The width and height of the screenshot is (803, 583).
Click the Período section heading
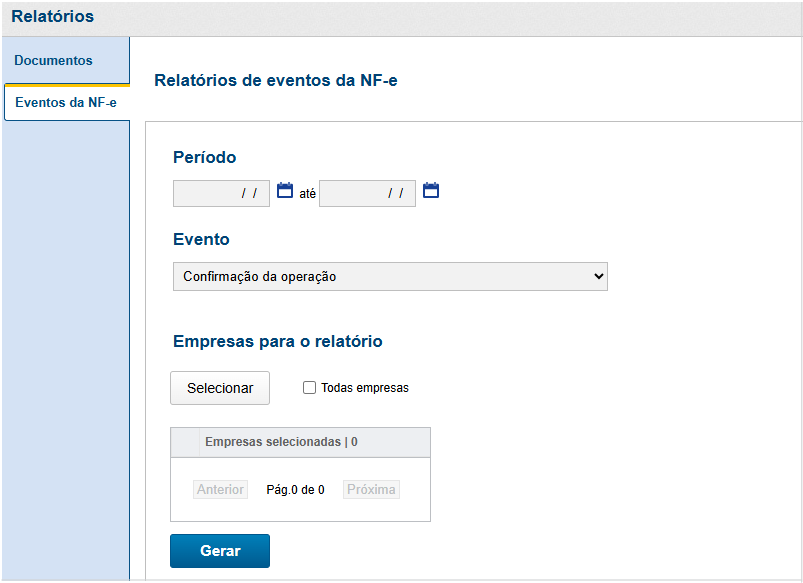click(x=205, y=157)
